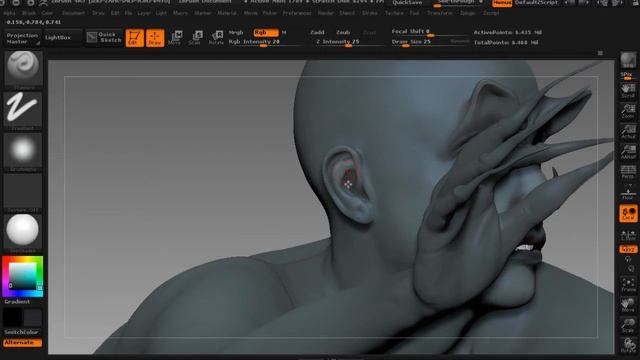
Task: Open the Layer menu
Action: click(144, 13)
